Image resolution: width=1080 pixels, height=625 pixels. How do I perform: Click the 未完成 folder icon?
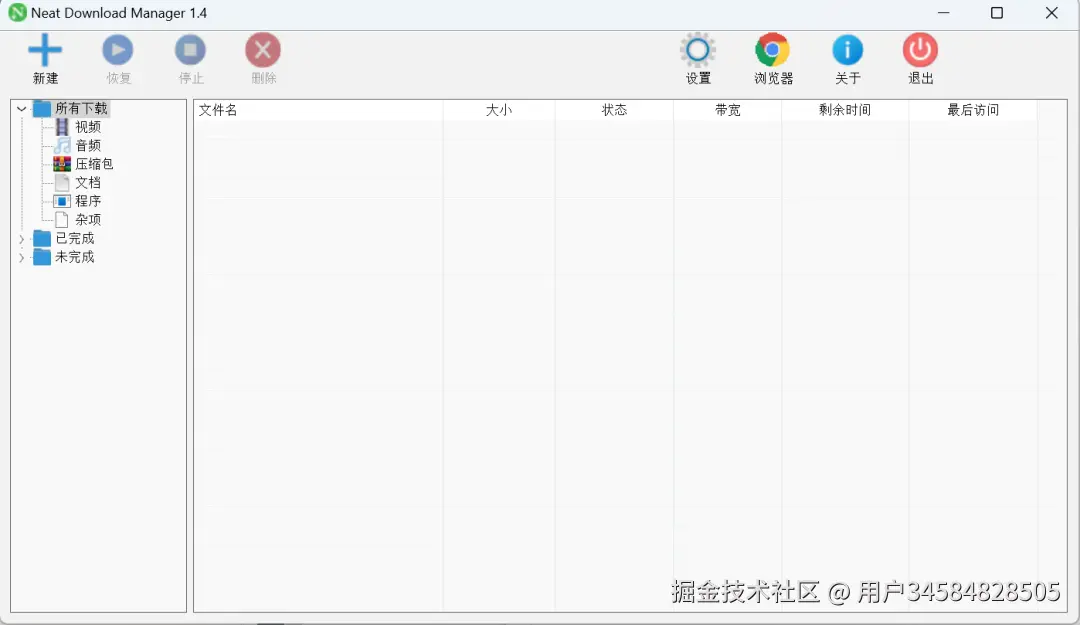[x=42, y=257]
